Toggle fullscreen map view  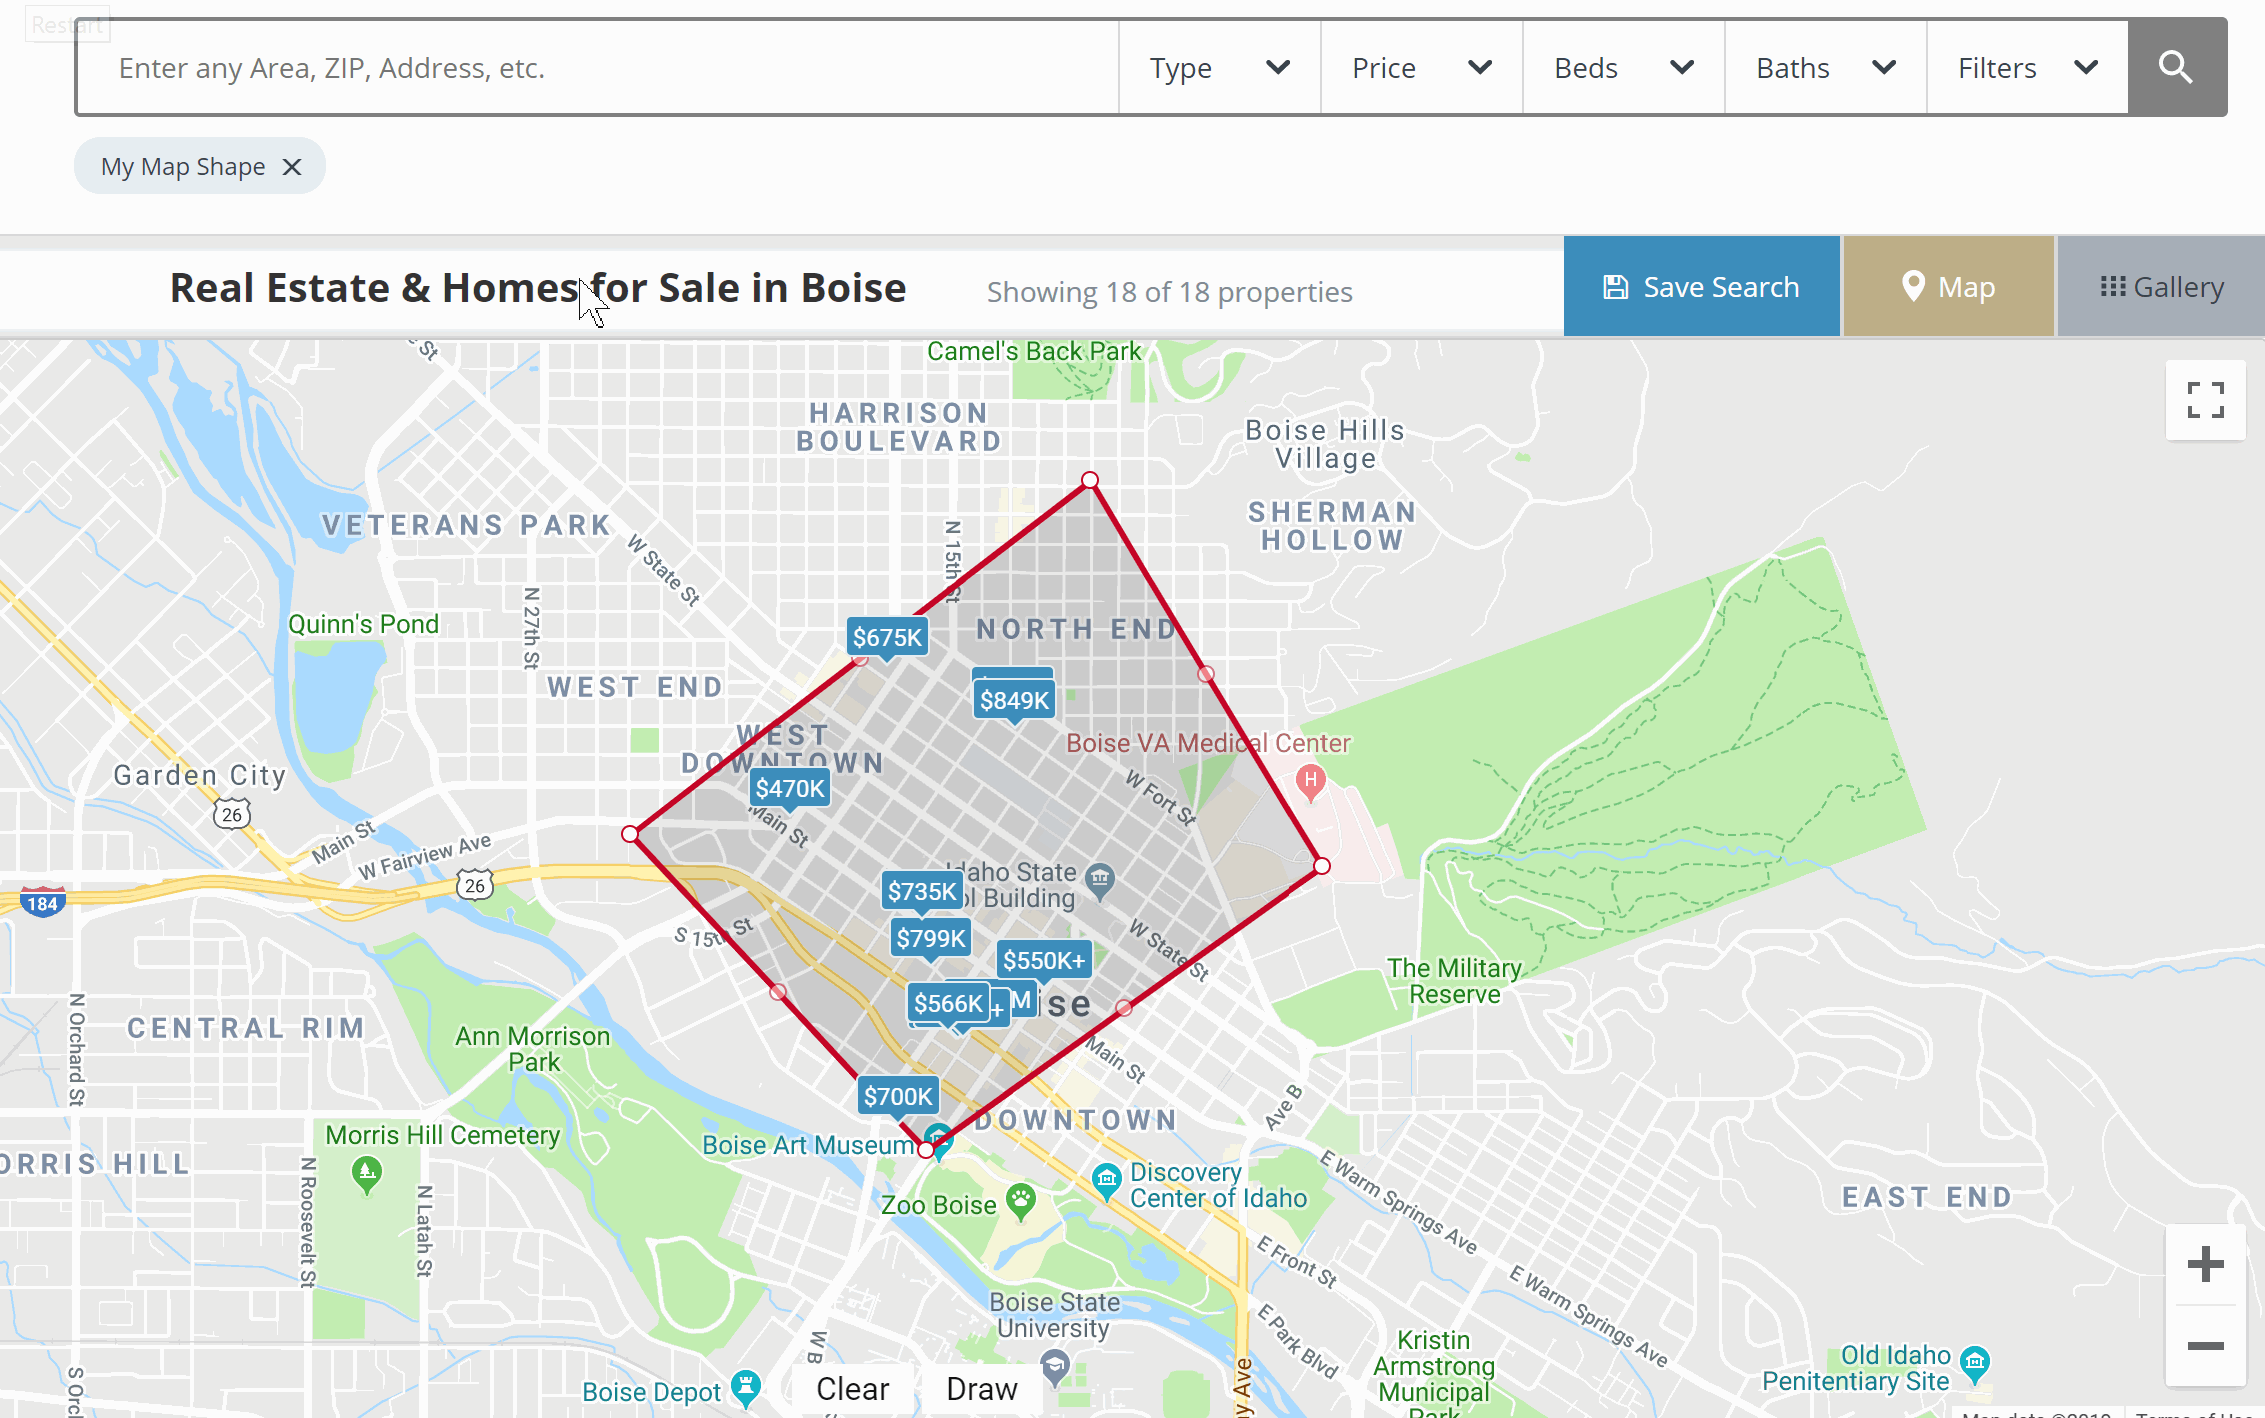point(2205,400)
